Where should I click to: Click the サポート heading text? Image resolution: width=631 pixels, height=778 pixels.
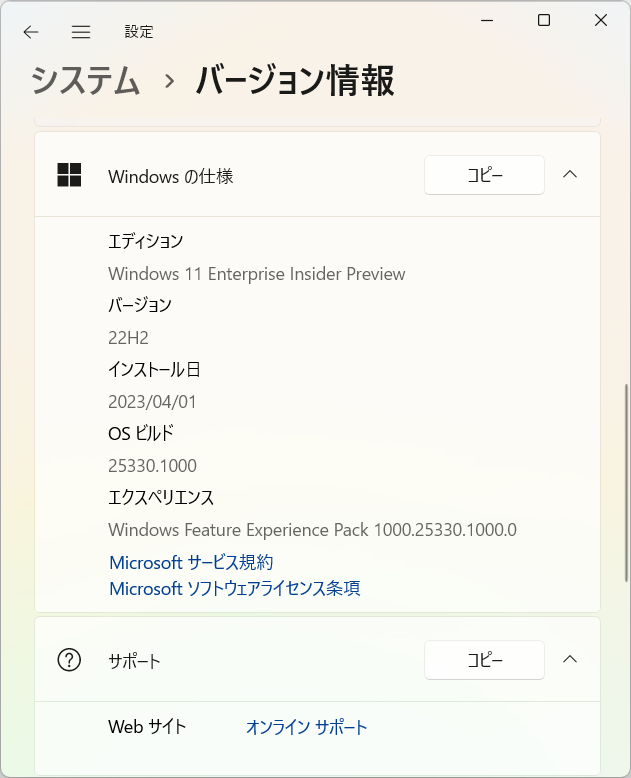click(x=134, y=661)
